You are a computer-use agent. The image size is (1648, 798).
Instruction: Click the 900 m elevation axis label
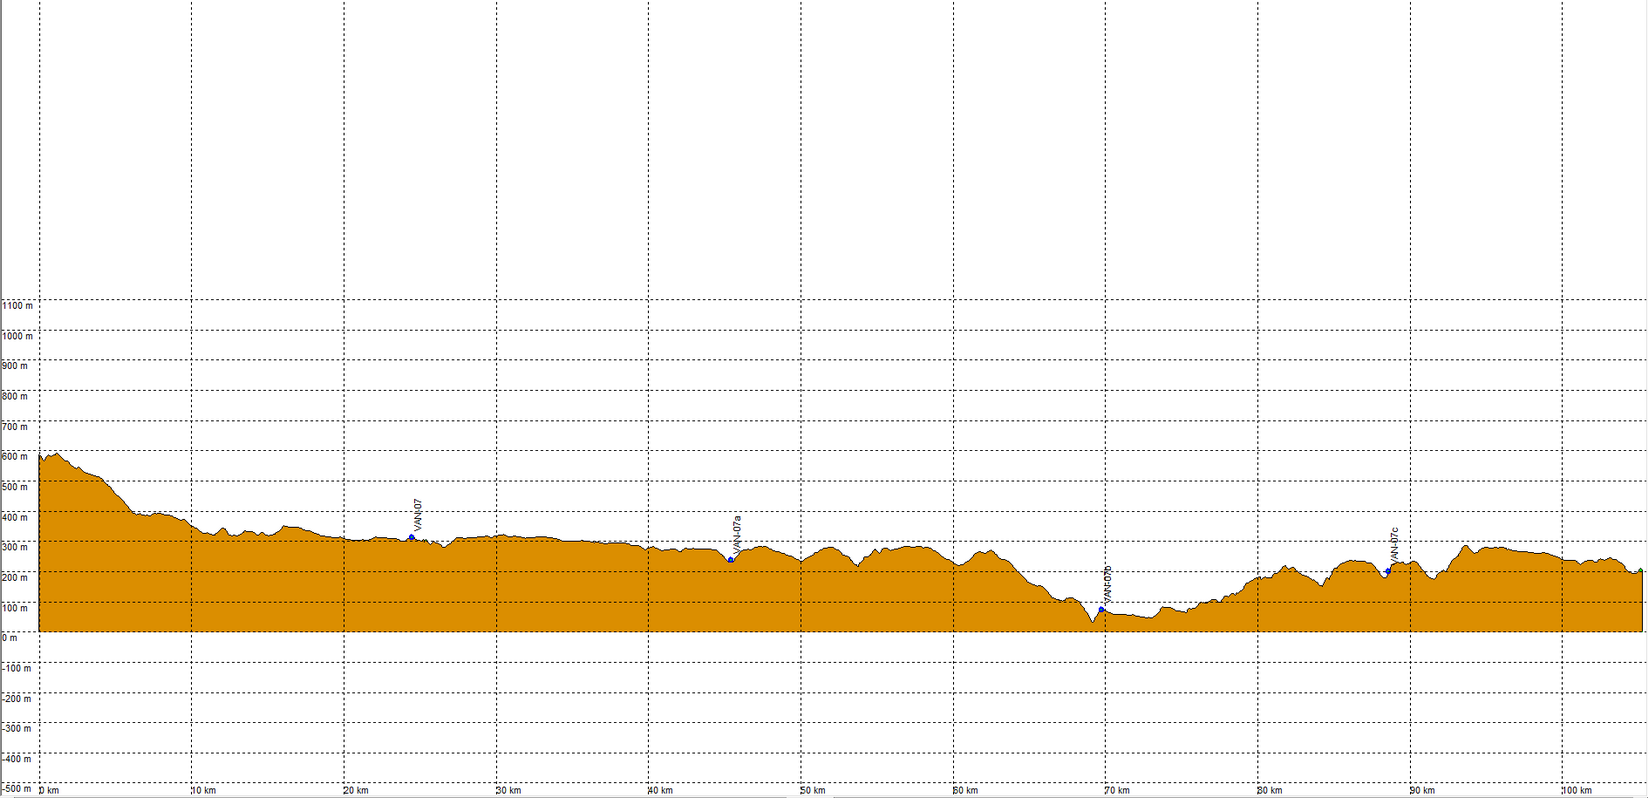click(15, 366)
